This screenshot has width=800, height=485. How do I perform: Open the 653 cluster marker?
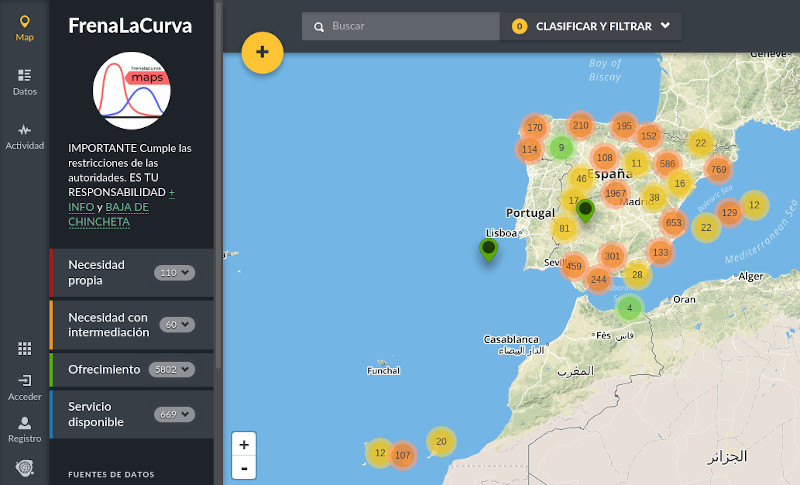673,222
